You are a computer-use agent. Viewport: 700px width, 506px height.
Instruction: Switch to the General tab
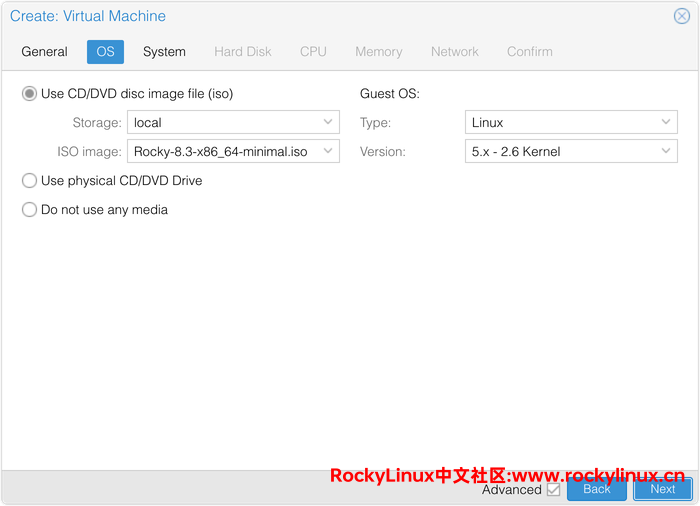tap(45, 52)
